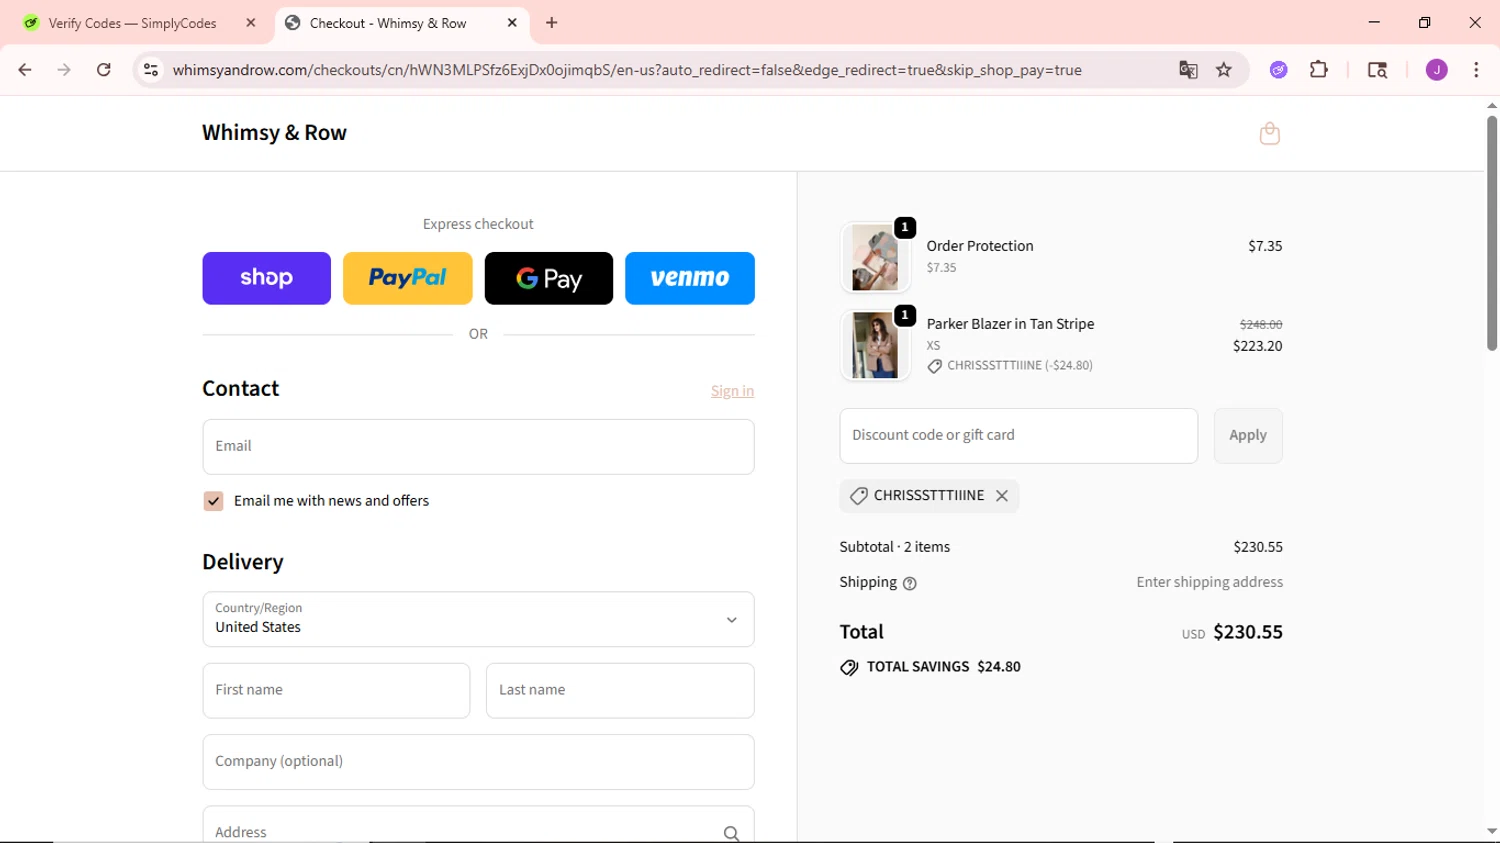The image size is (1500, 843).
Task: Click the Whimsy & Row store name
Action: tap(274, 133)
